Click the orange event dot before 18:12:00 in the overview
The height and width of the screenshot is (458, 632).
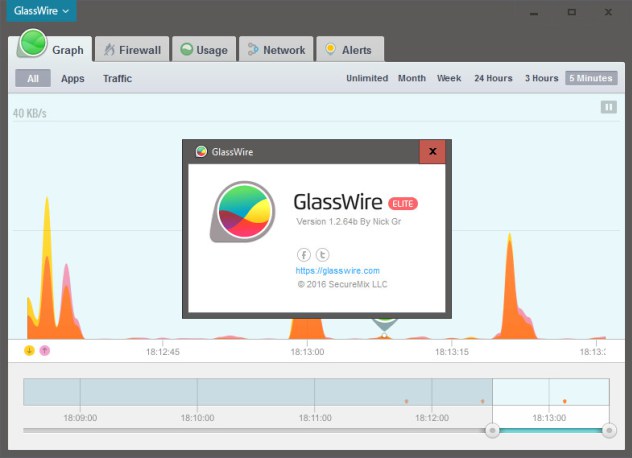[406, 401]
